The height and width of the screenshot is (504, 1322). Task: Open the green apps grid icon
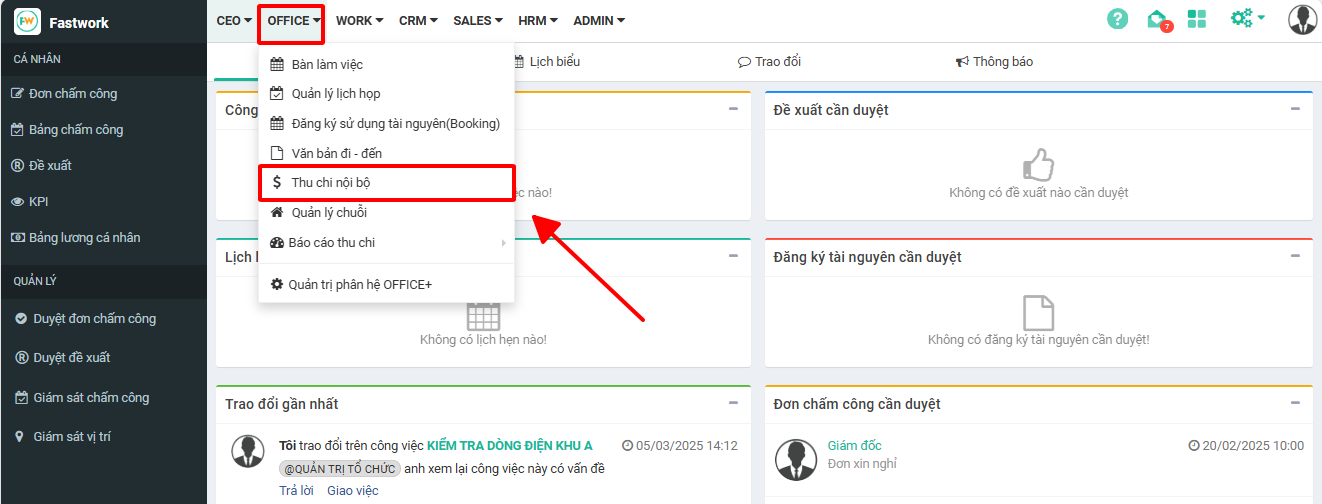(1197, 19)
